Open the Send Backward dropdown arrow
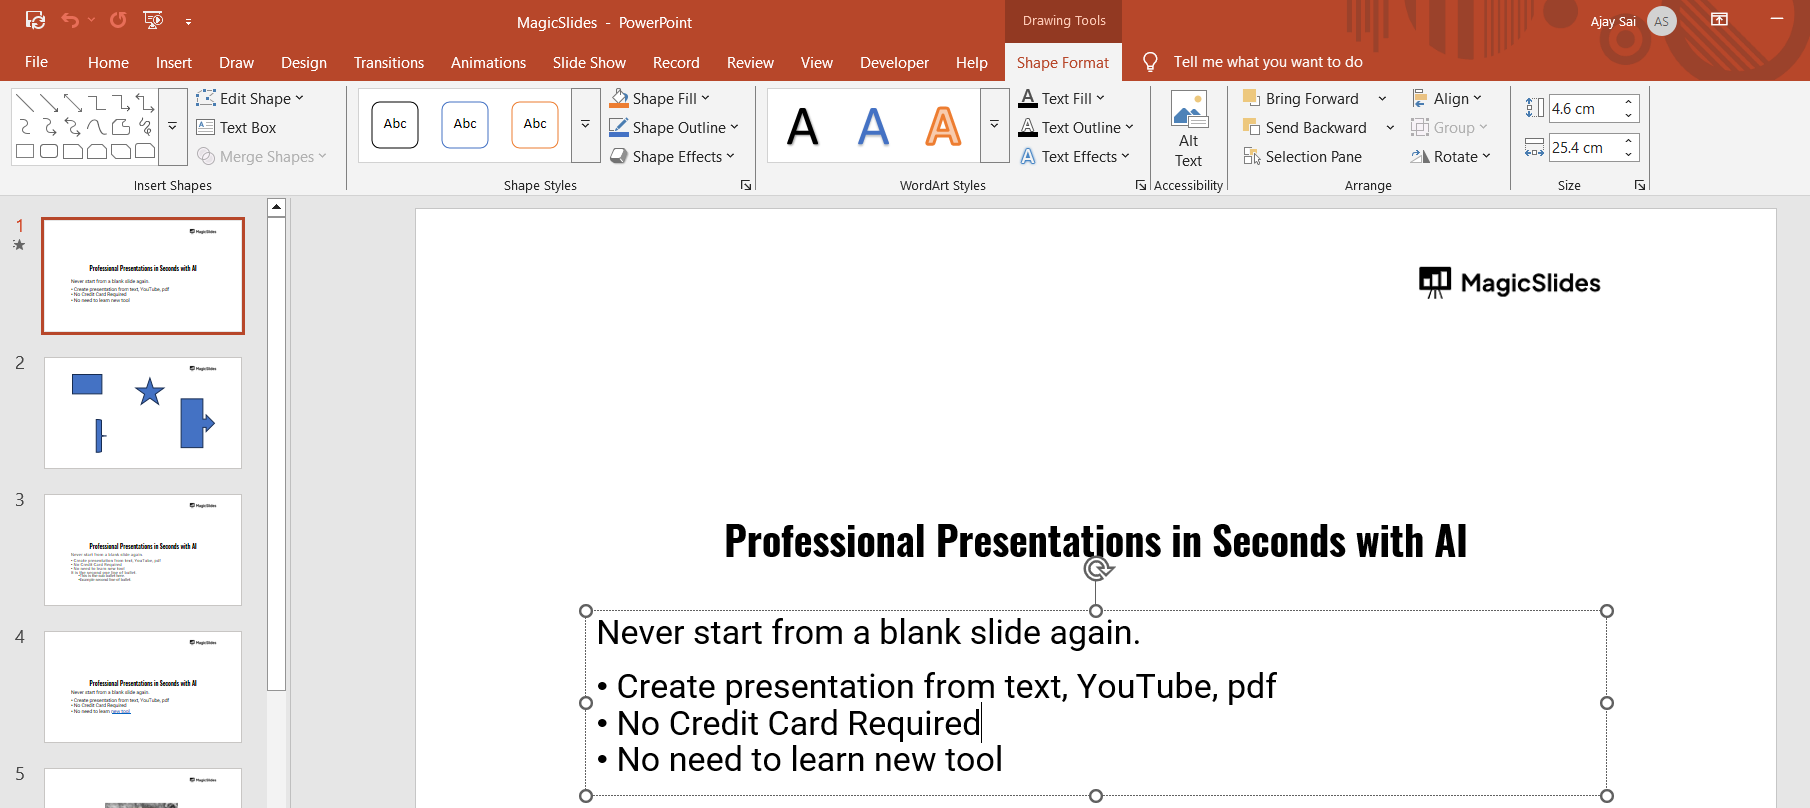 point(1390,127)
